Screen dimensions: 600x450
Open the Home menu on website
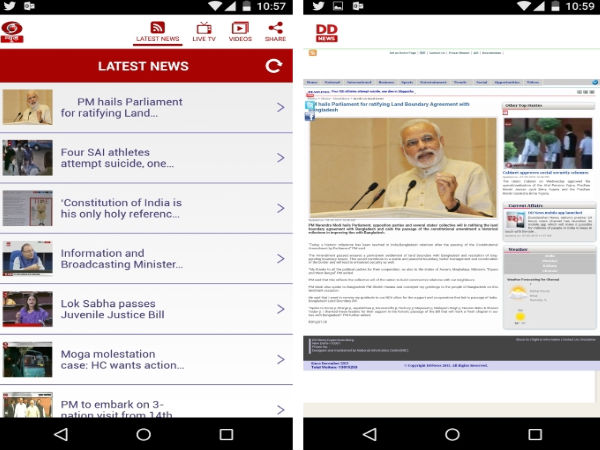[x=312, y=81]
